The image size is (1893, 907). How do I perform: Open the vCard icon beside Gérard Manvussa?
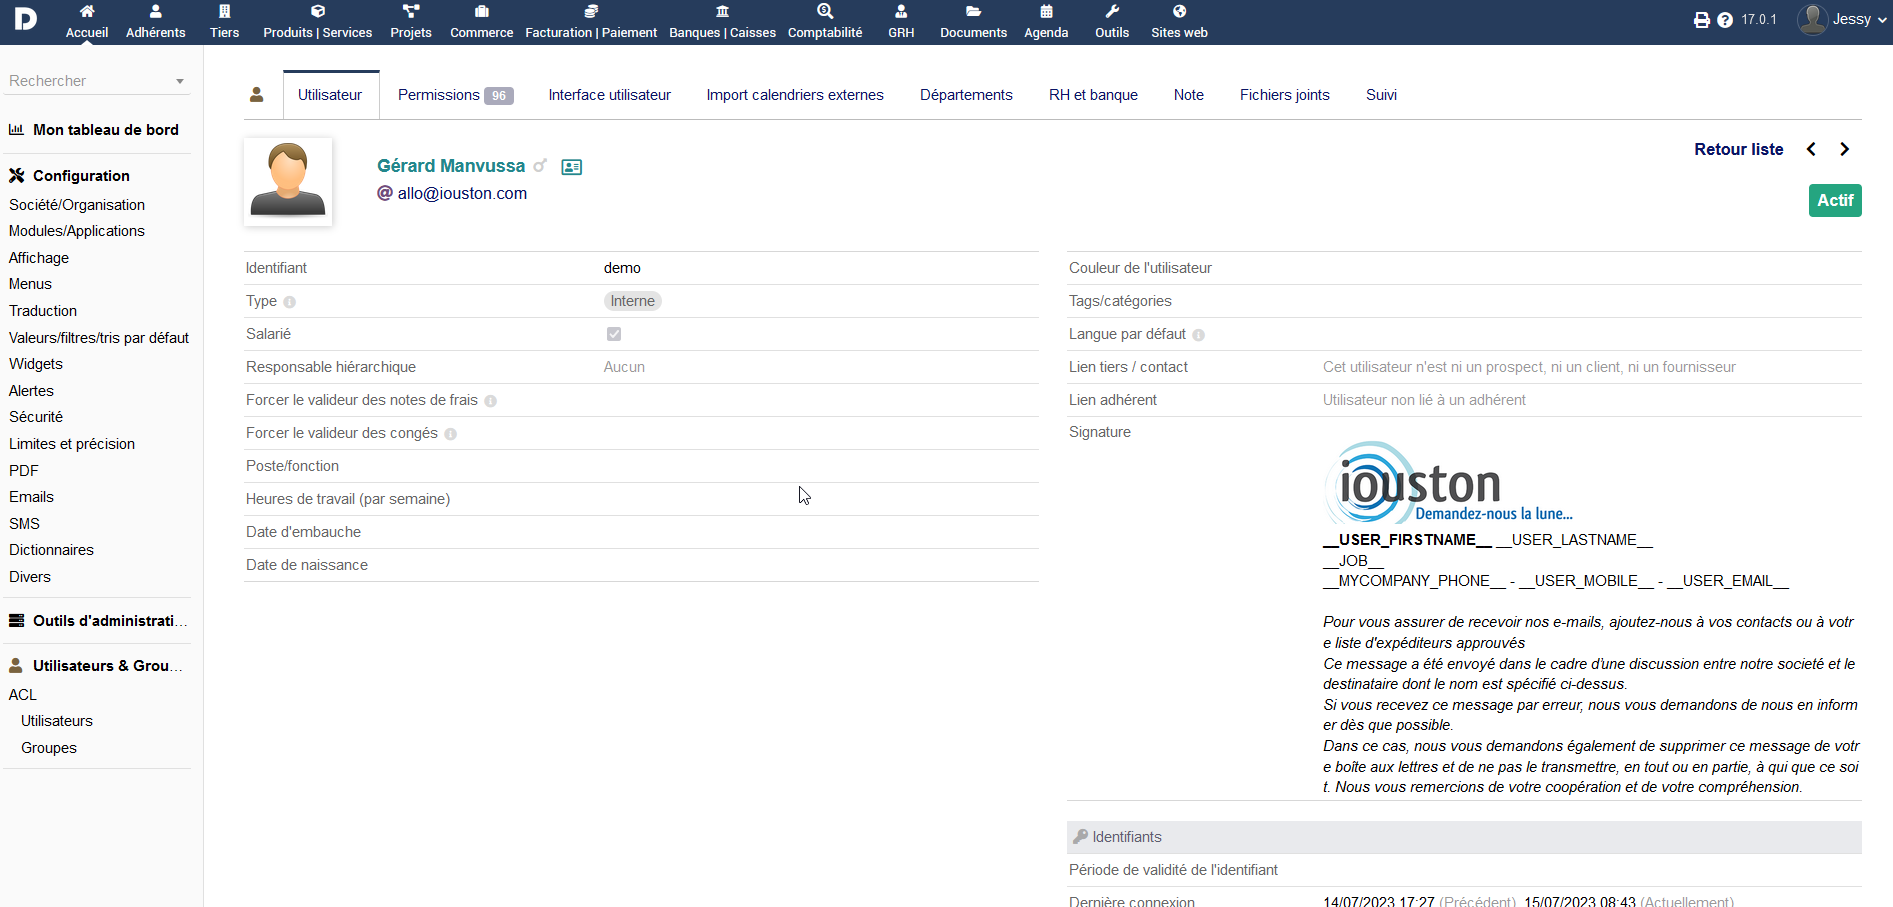coord(572,167)
